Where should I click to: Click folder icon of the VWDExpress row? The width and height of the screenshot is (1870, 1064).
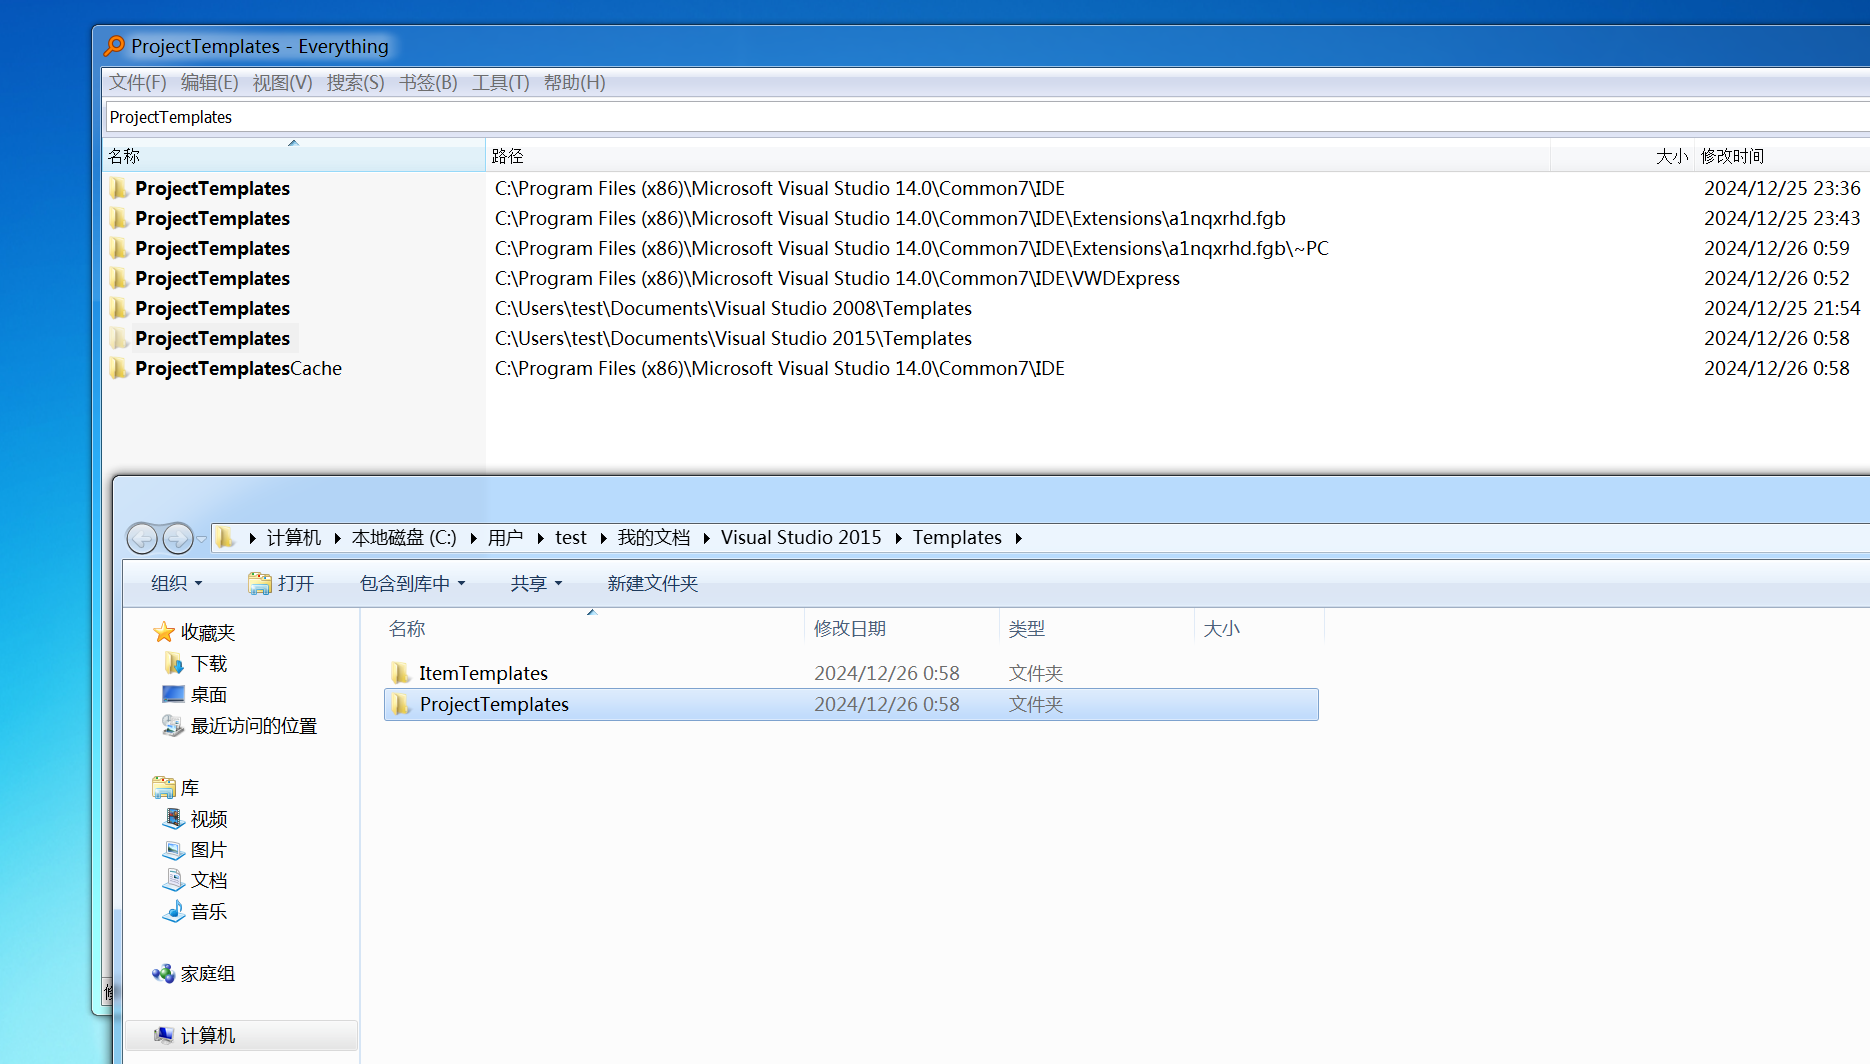point(120,278)
